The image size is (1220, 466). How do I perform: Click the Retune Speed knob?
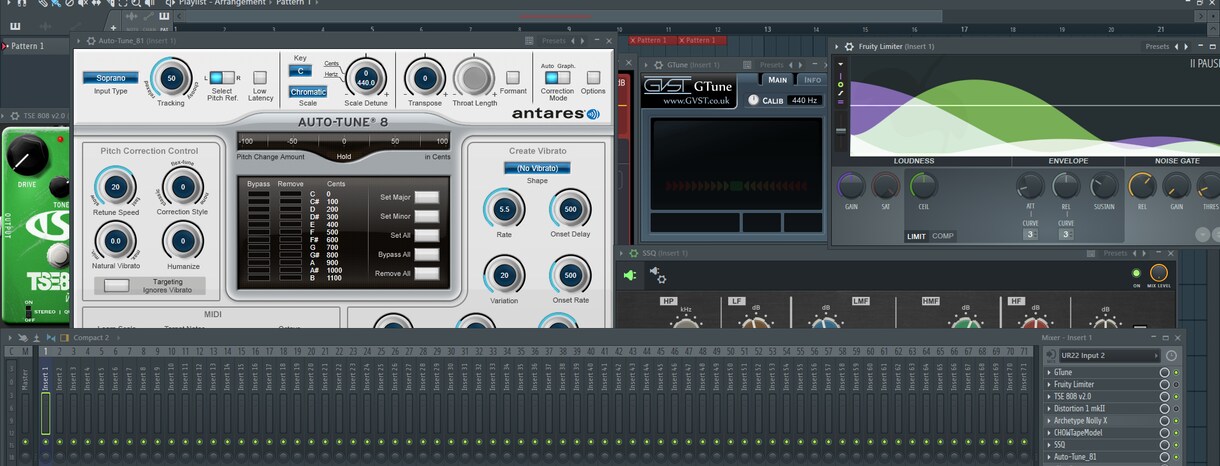(116, 186)
